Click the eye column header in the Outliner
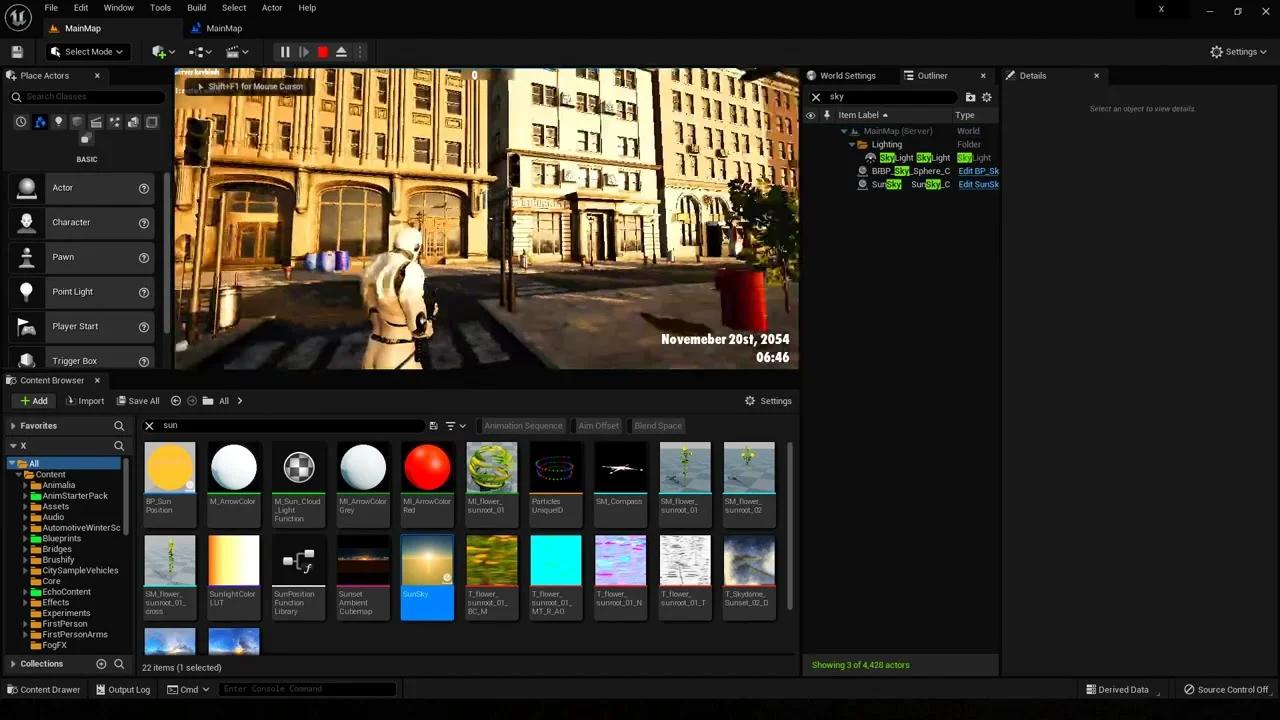 [x=811, y=115]
